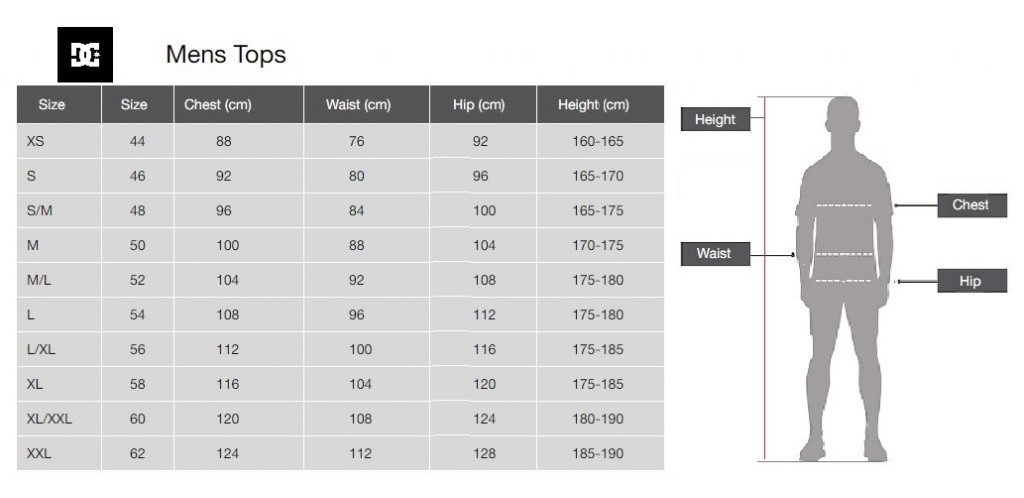This screenshot has height=498, width=1024.
Task: Select the XL/XXL size row label
Action: click(x=49, y=419)
